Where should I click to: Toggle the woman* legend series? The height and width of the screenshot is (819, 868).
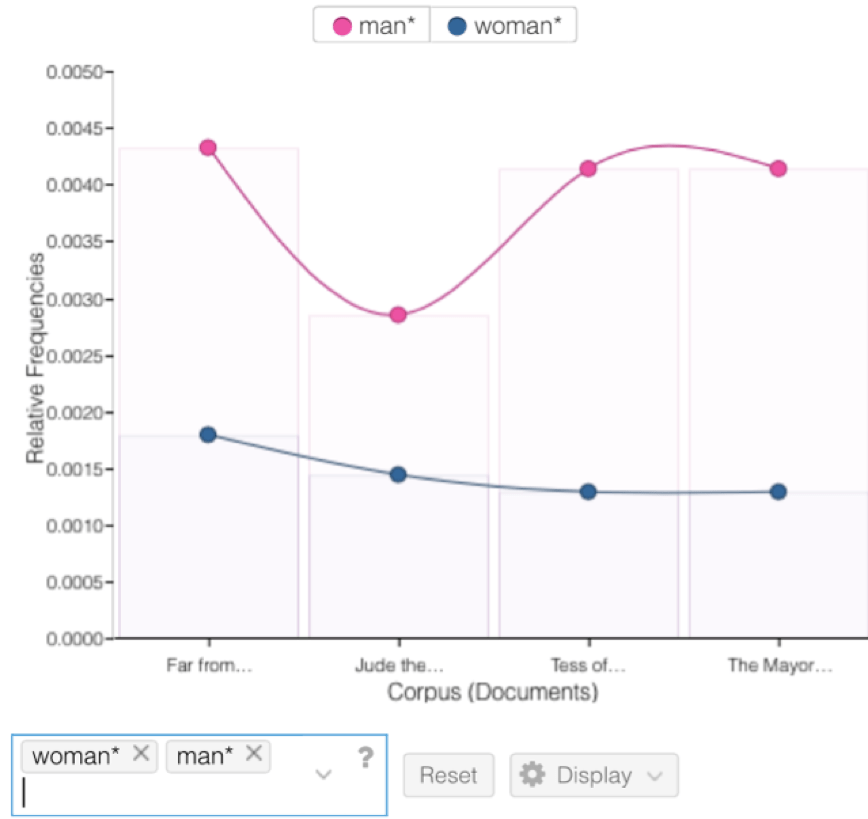[503, 26]
